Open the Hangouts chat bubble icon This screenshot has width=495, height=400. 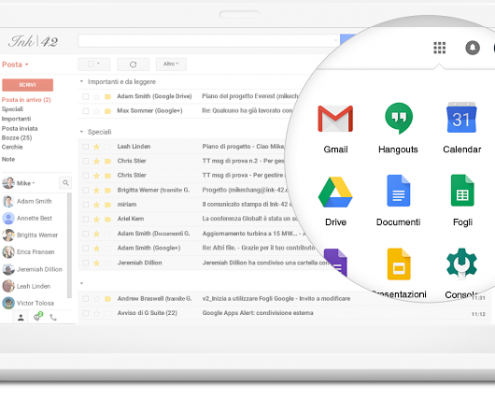point(38,316)
